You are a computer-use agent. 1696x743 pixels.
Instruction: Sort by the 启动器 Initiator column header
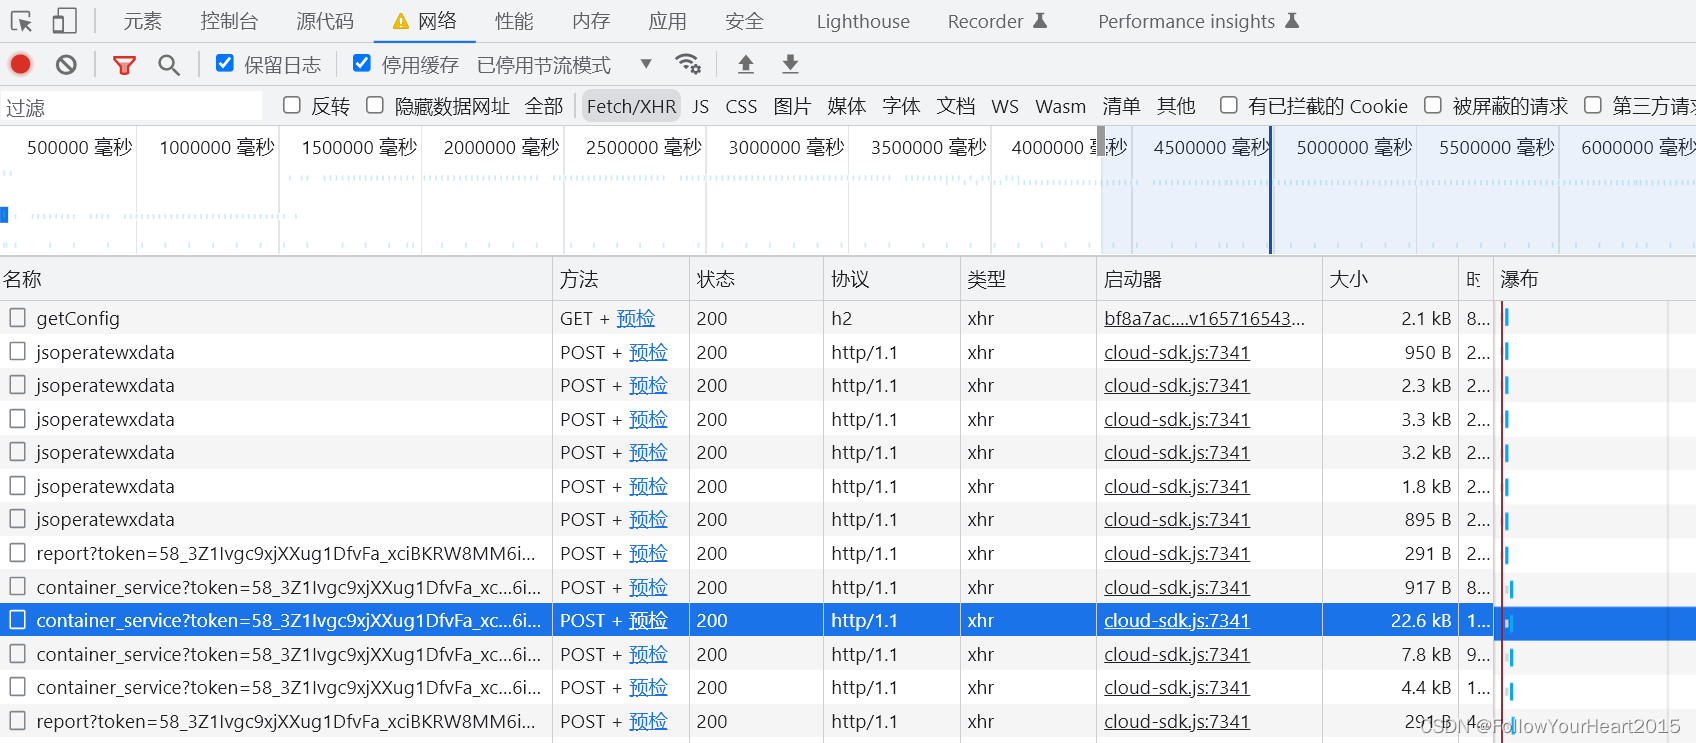(x=1209, y=279)
